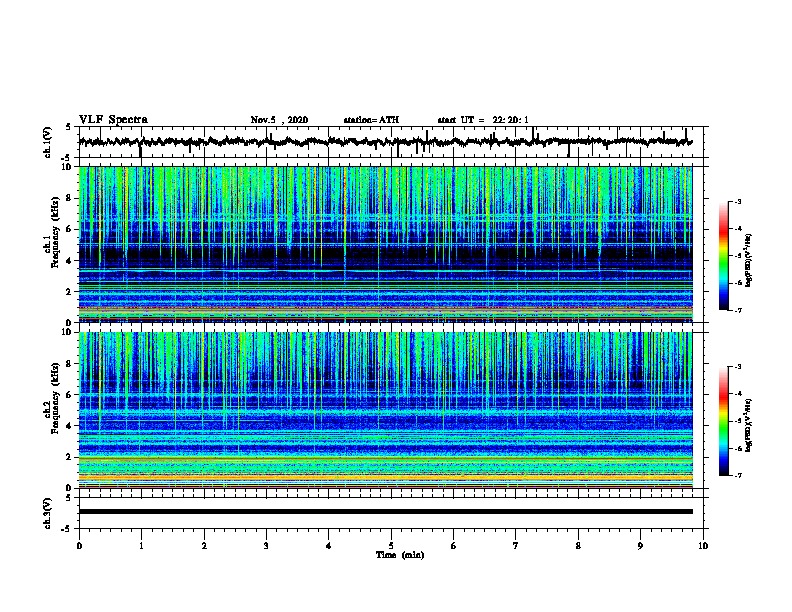Click time axis tick label "10" at the end of the axis
The height and width of the screenshot is (612, 792).
703,545
